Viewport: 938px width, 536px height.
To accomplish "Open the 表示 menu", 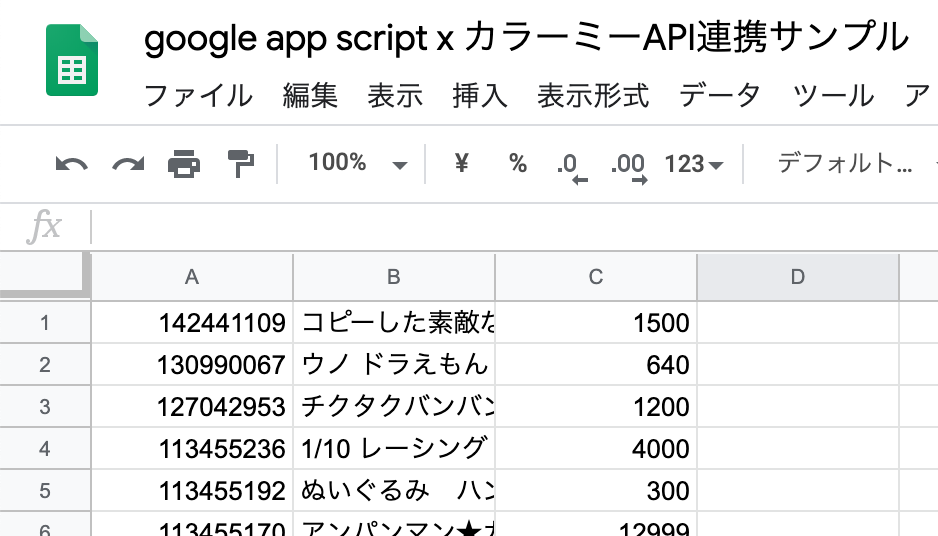I will (395, 96).
